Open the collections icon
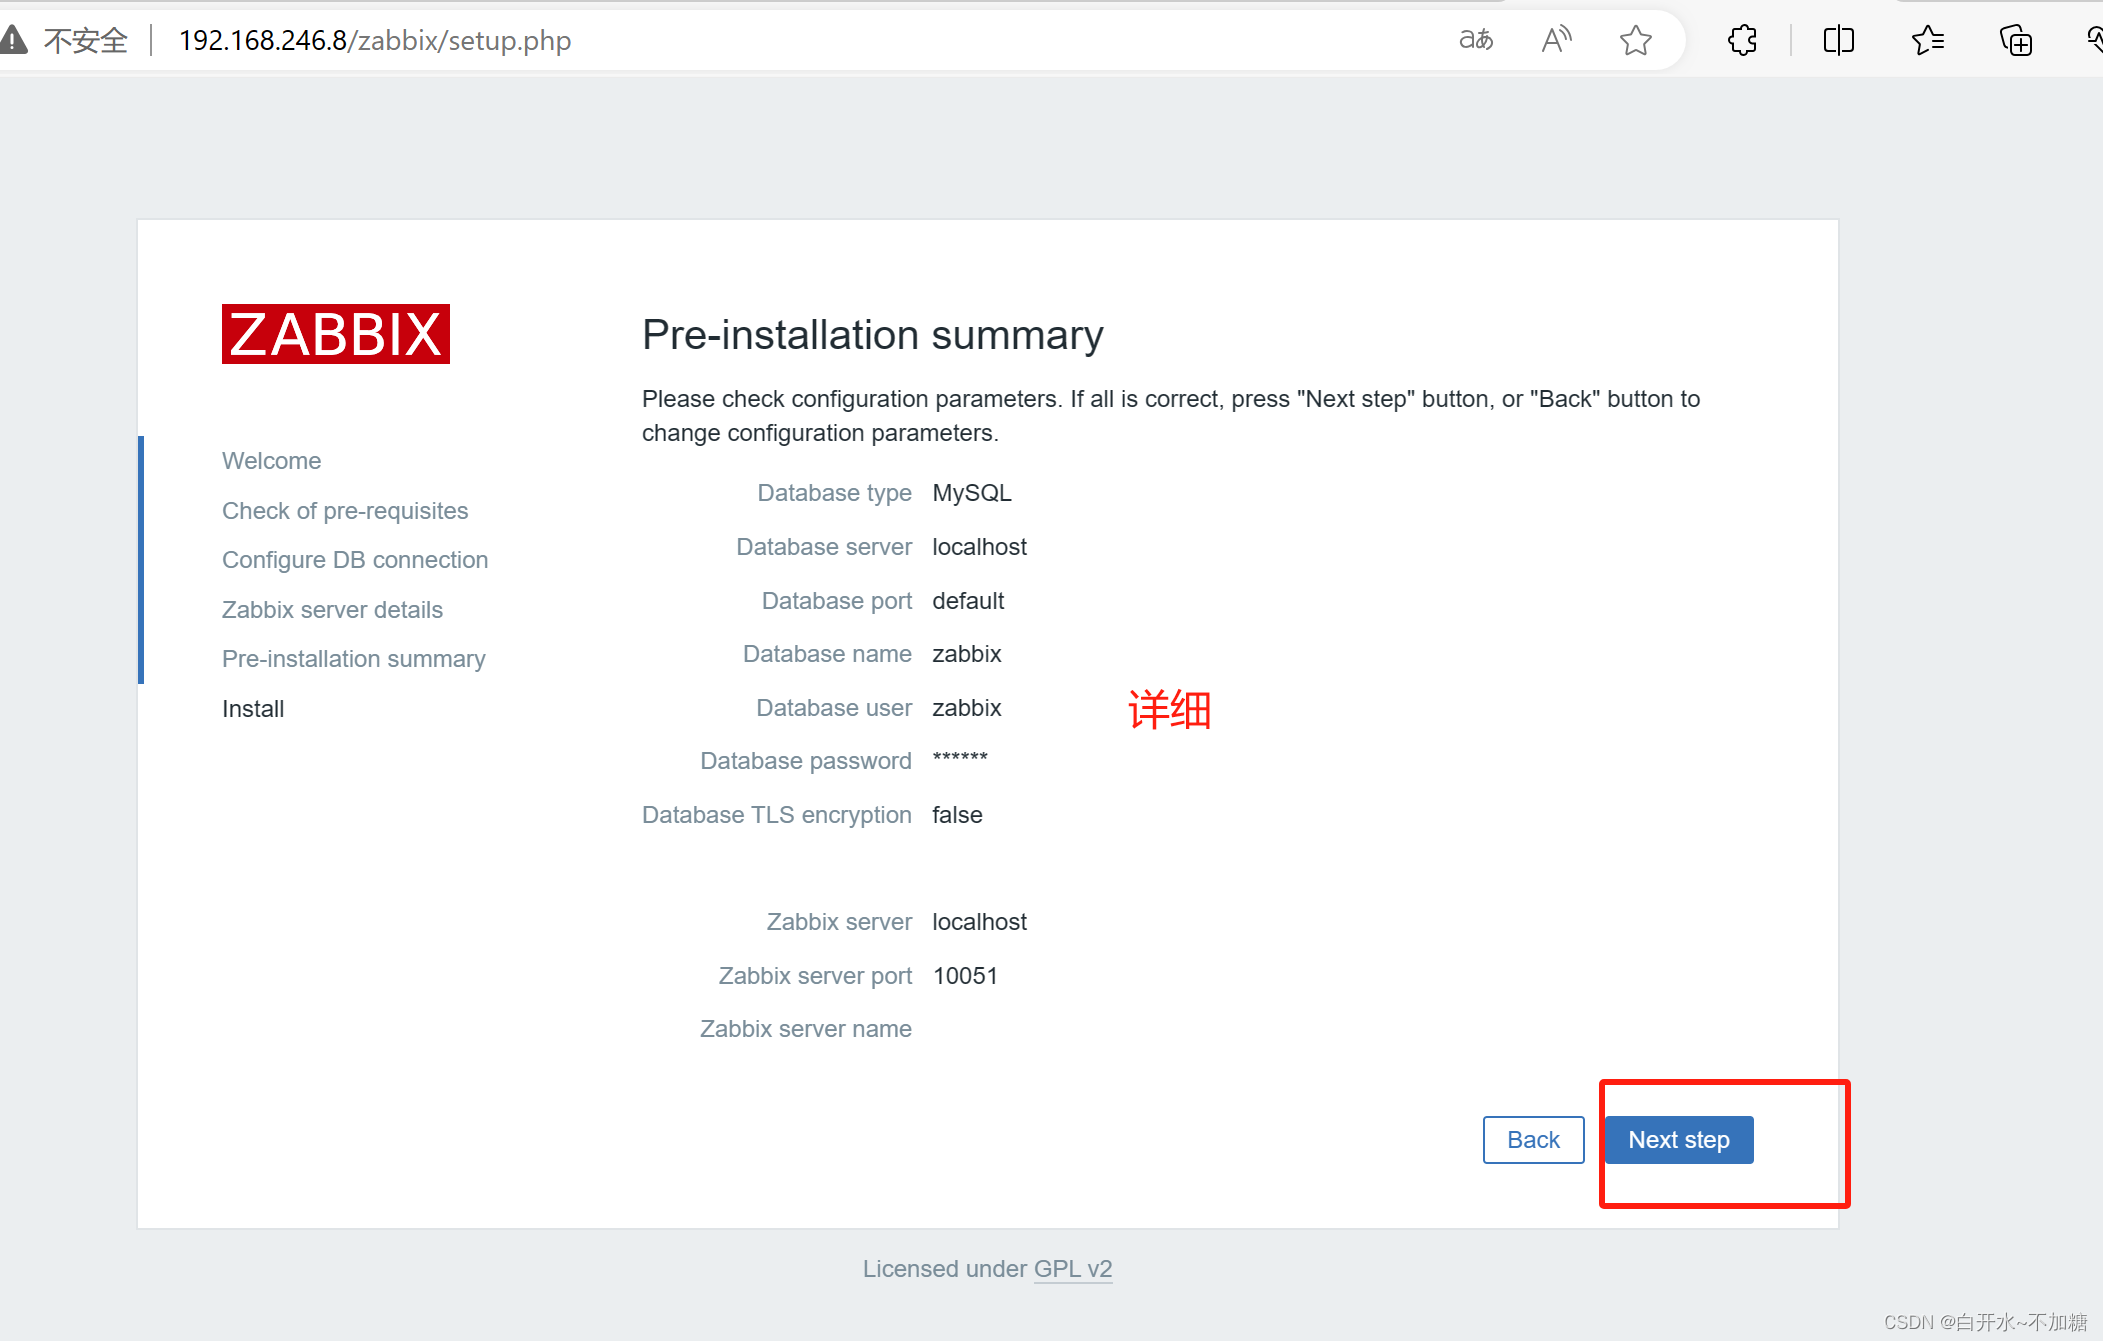The height and width of the screenshot is (1341, 2103). point(2015,40)
